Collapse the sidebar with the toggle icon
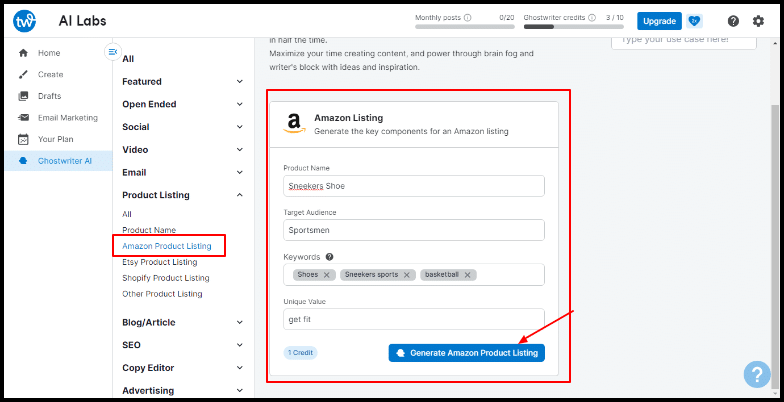The width and height of the screenshot is (784, 402). click(x=112, y=52)
